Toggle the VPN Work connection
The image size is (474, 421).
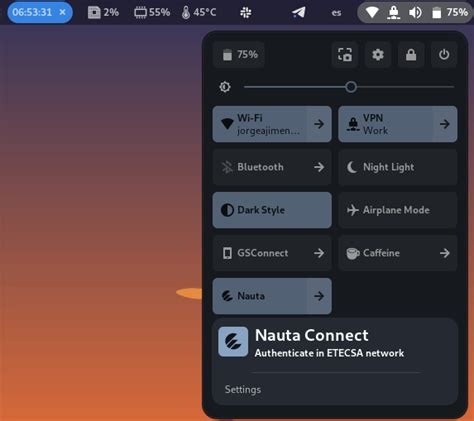[x=386, y=124]
